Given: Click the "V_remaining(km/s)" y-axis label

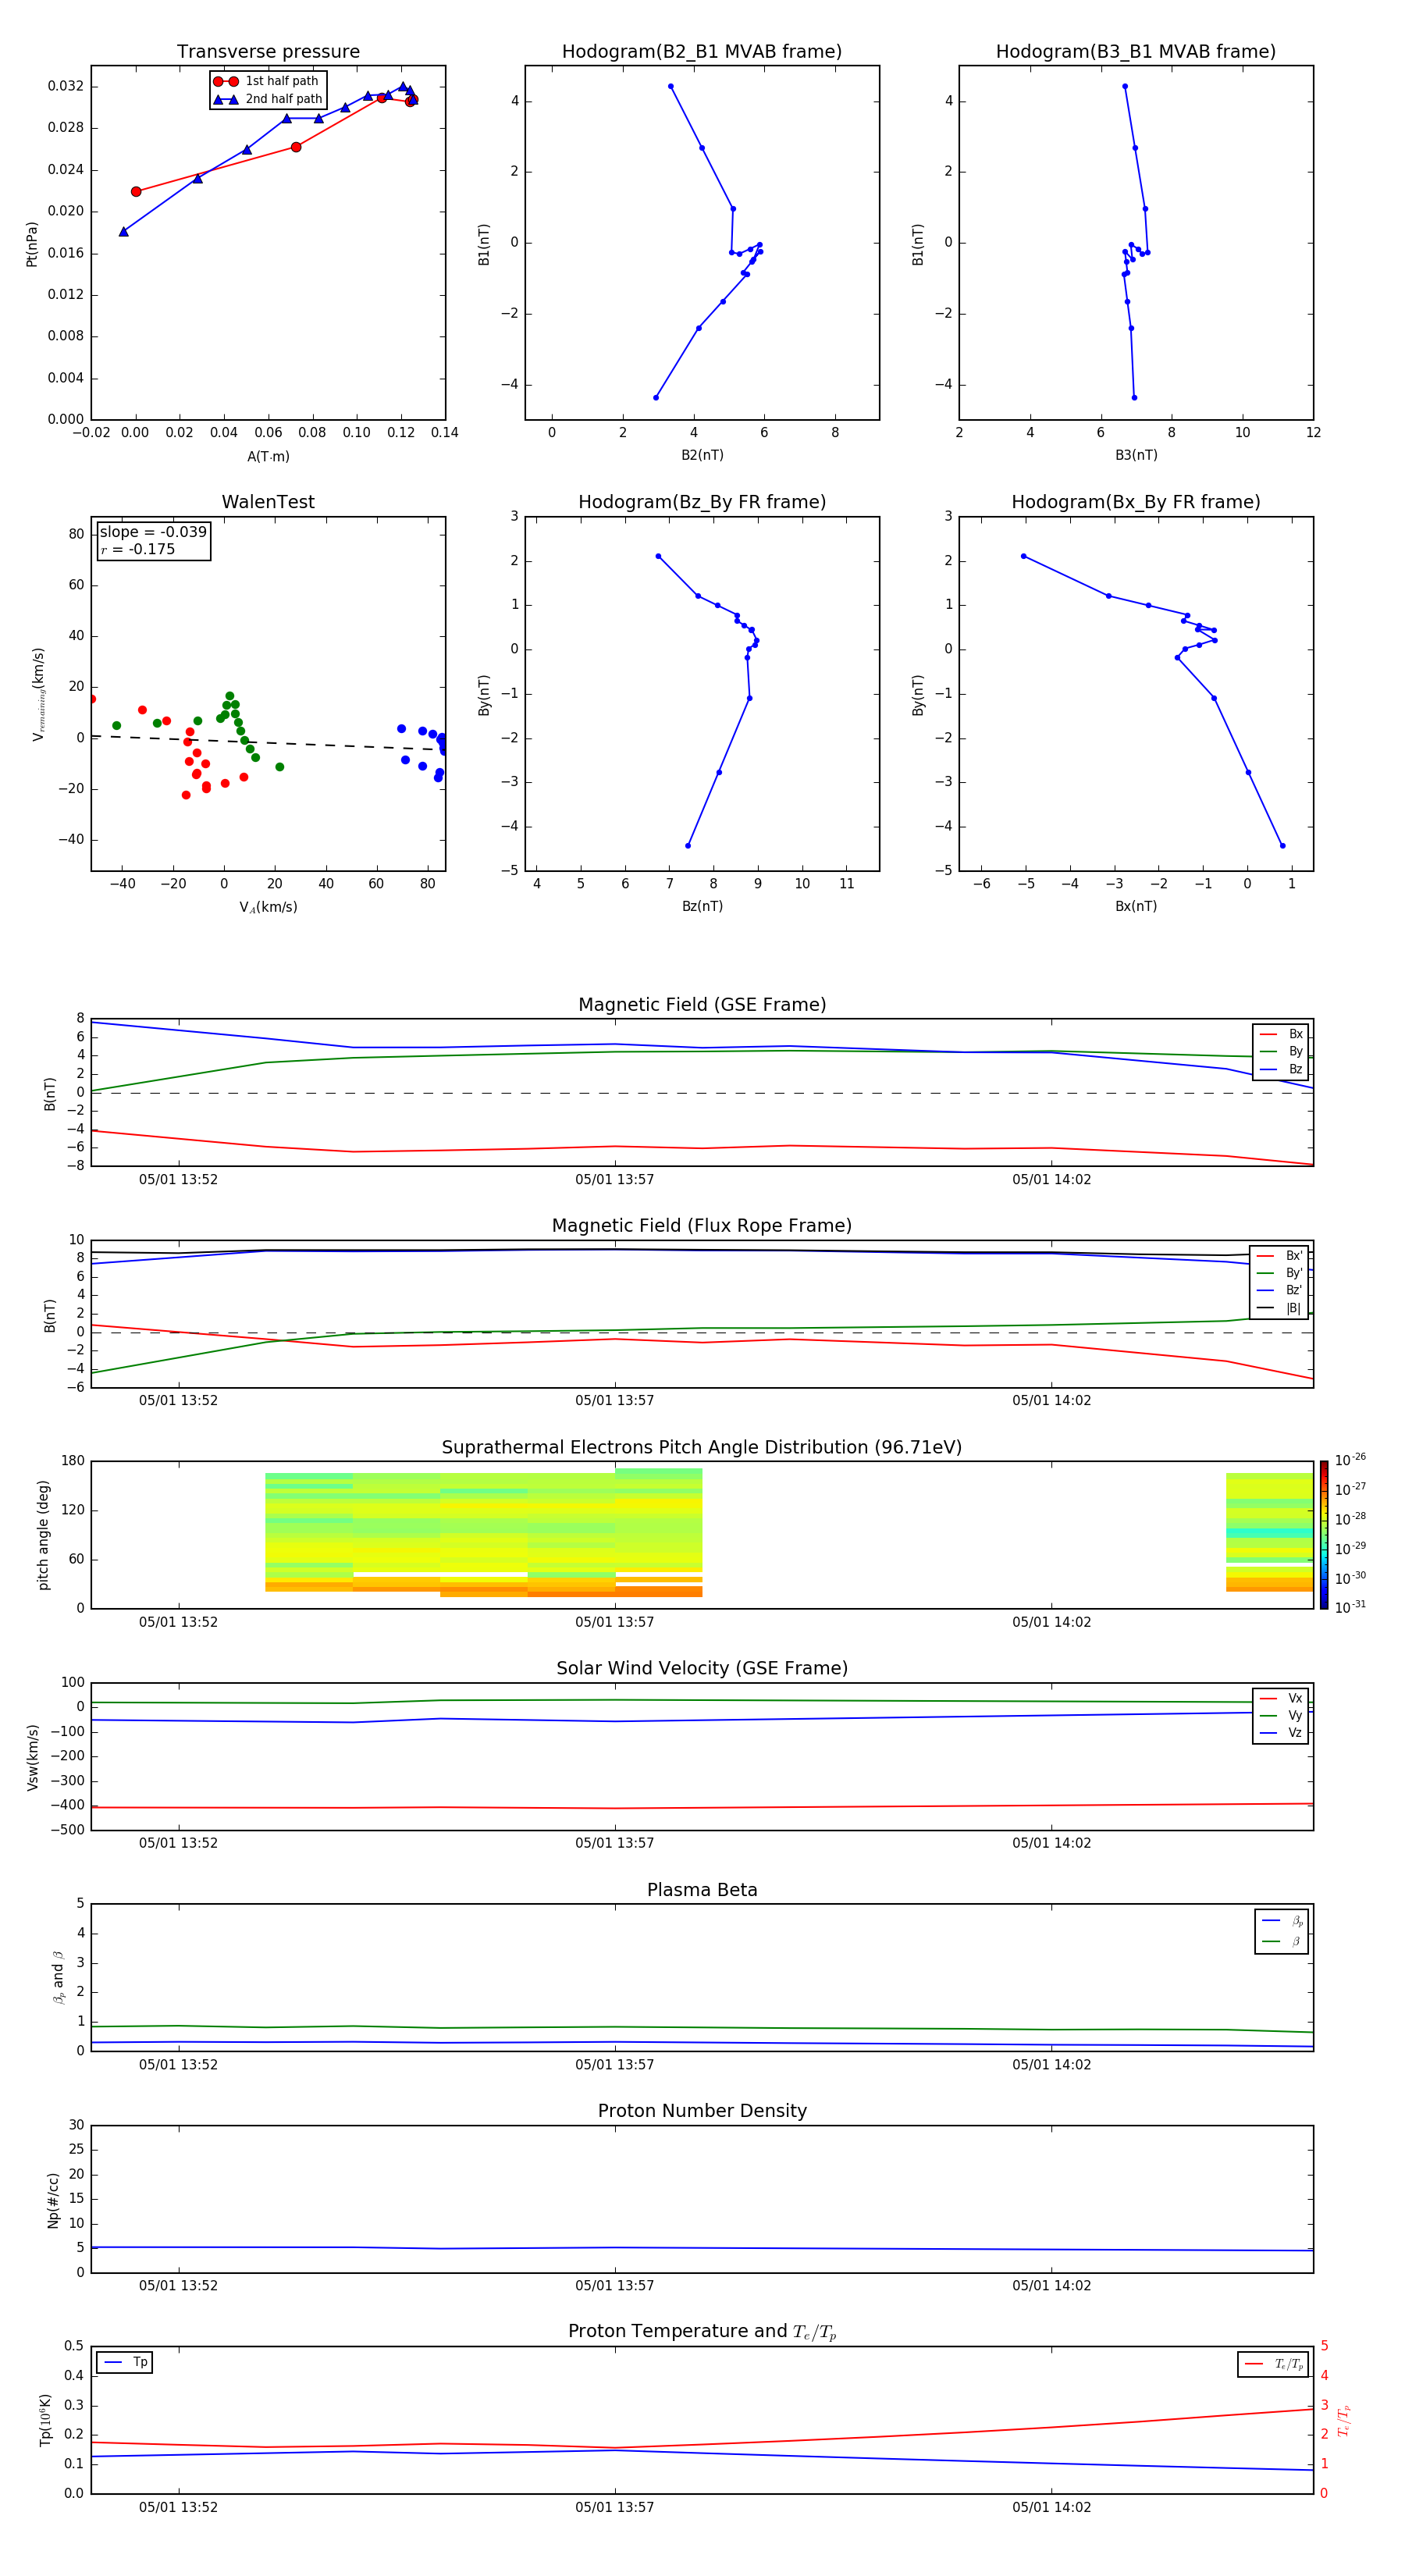Looking at the screenshot, I should point(38,694).
